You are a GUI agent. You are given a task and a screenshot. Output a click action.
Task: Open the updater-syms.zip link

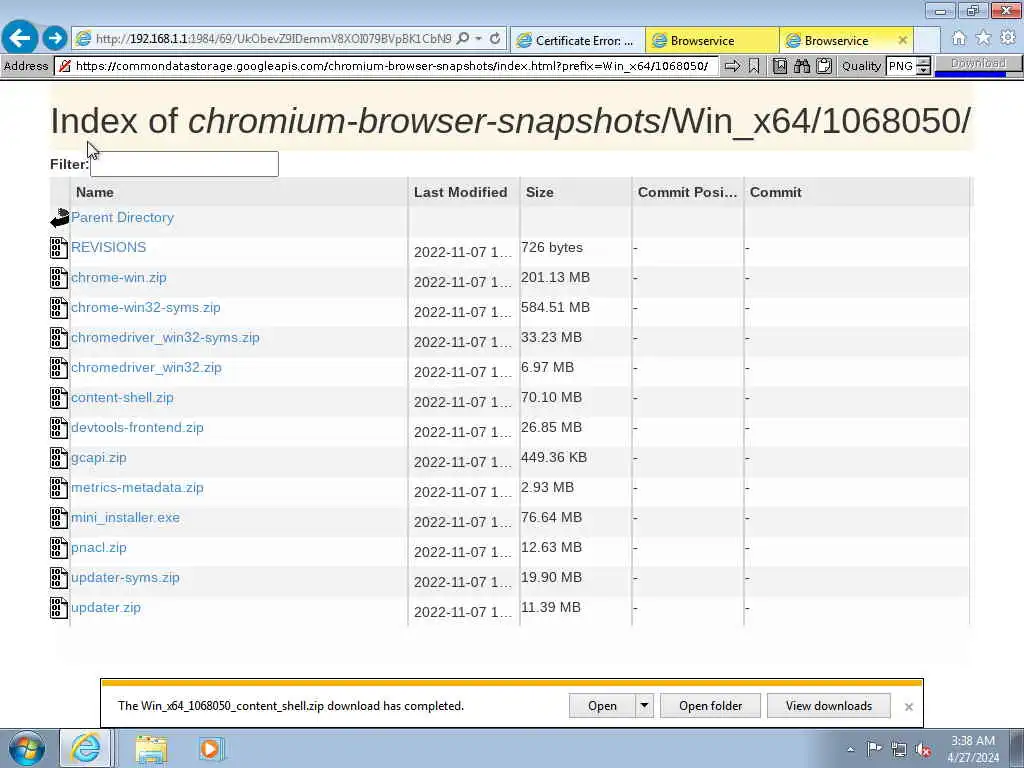(x=125, y=578)
